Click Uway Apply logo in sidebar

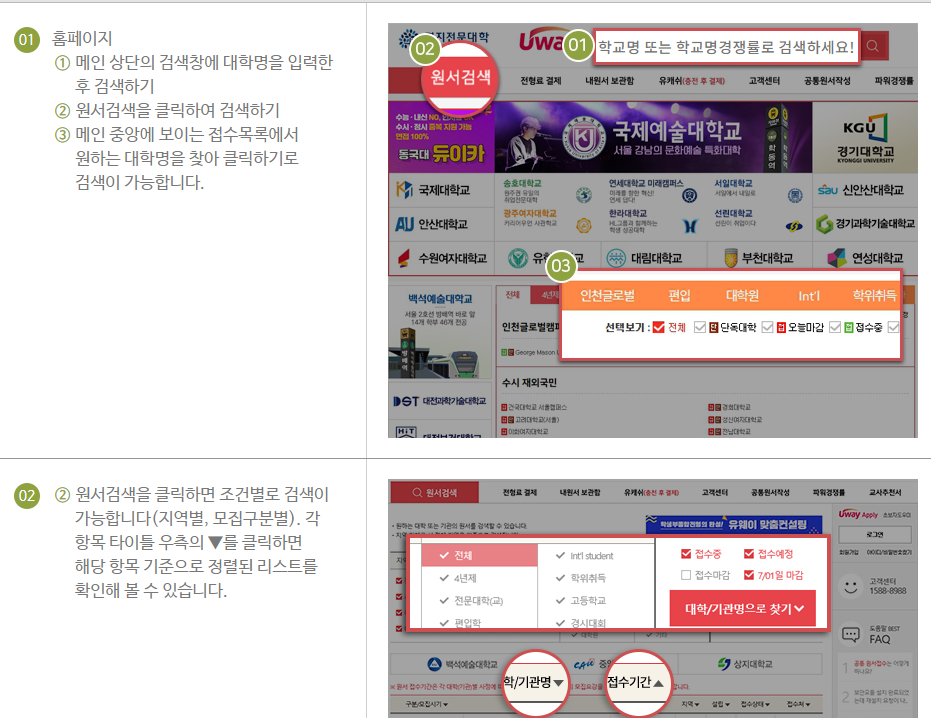point(858,514)
